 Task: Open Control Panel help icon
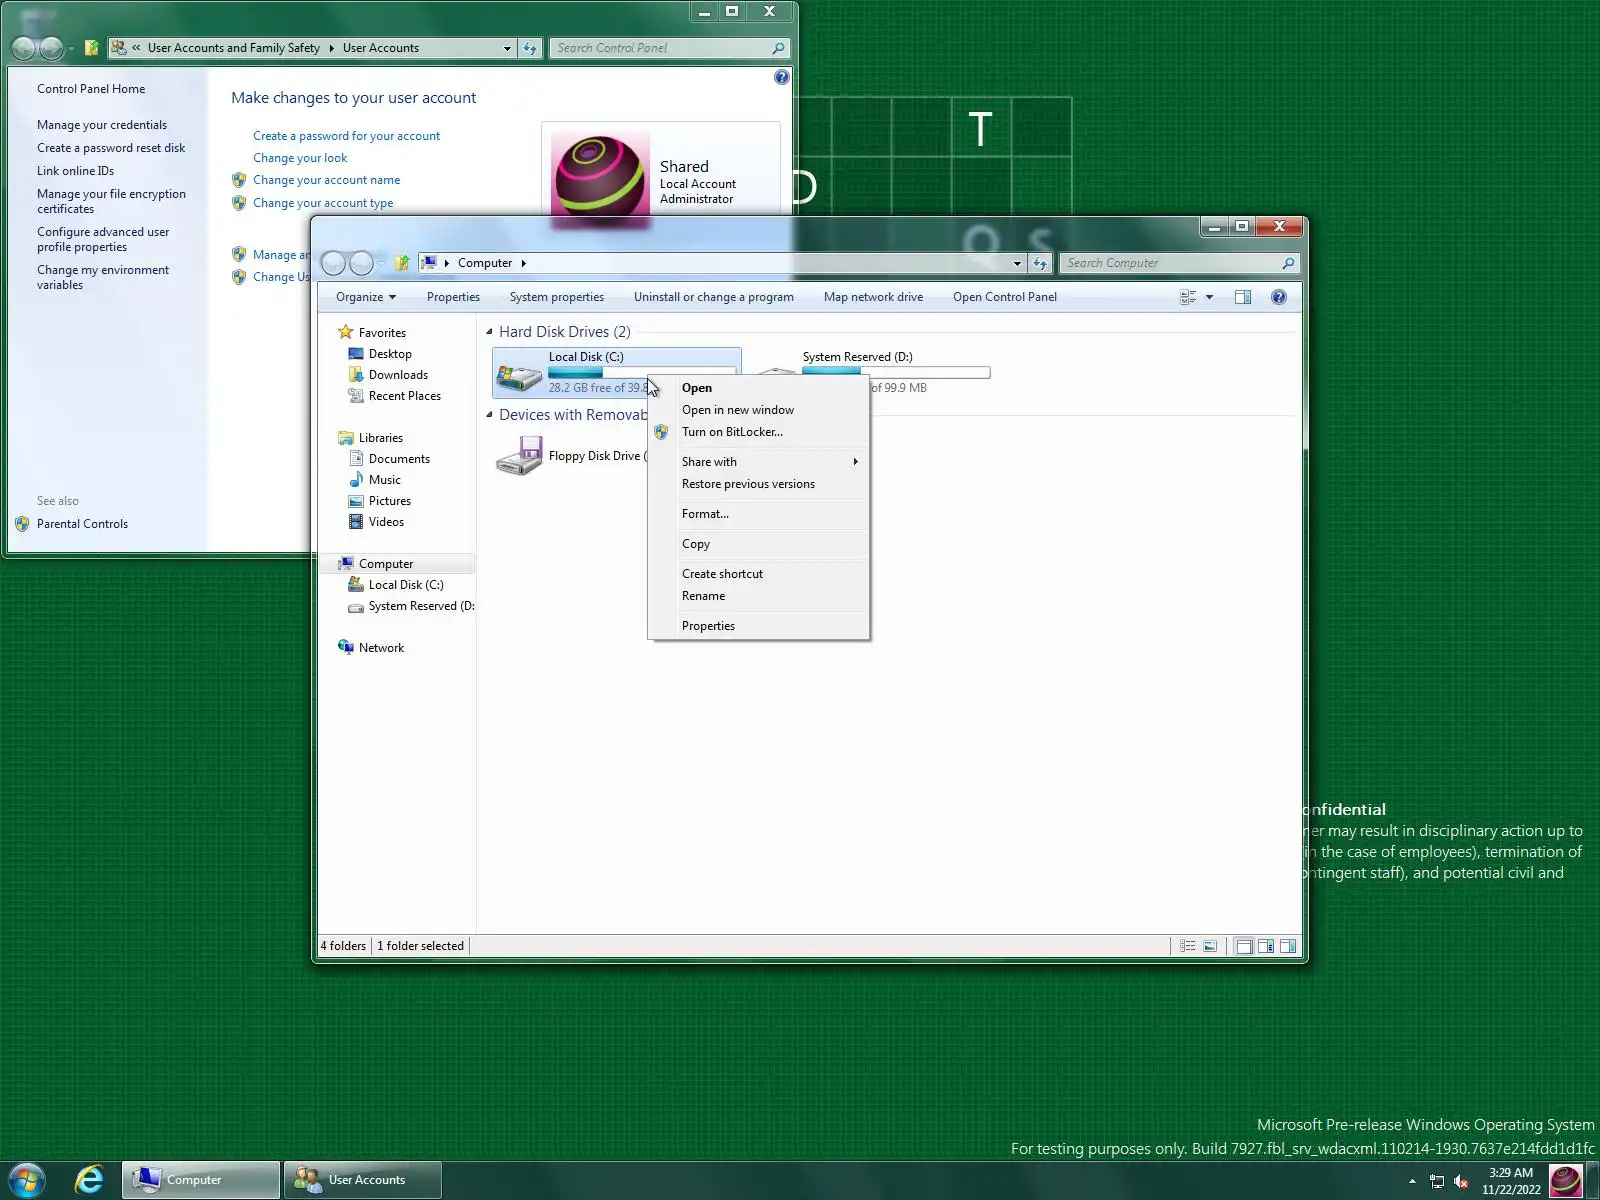pyautogui.click(x=782, y=77)
